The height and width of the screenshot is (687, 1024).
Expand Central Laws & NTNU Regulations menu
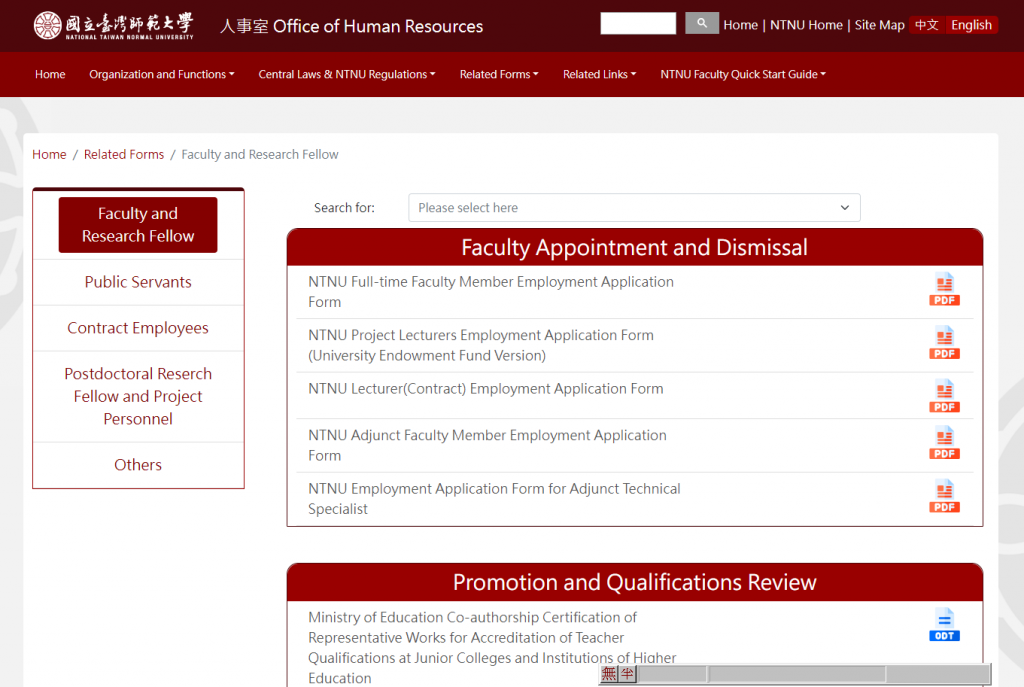[346, 74]
